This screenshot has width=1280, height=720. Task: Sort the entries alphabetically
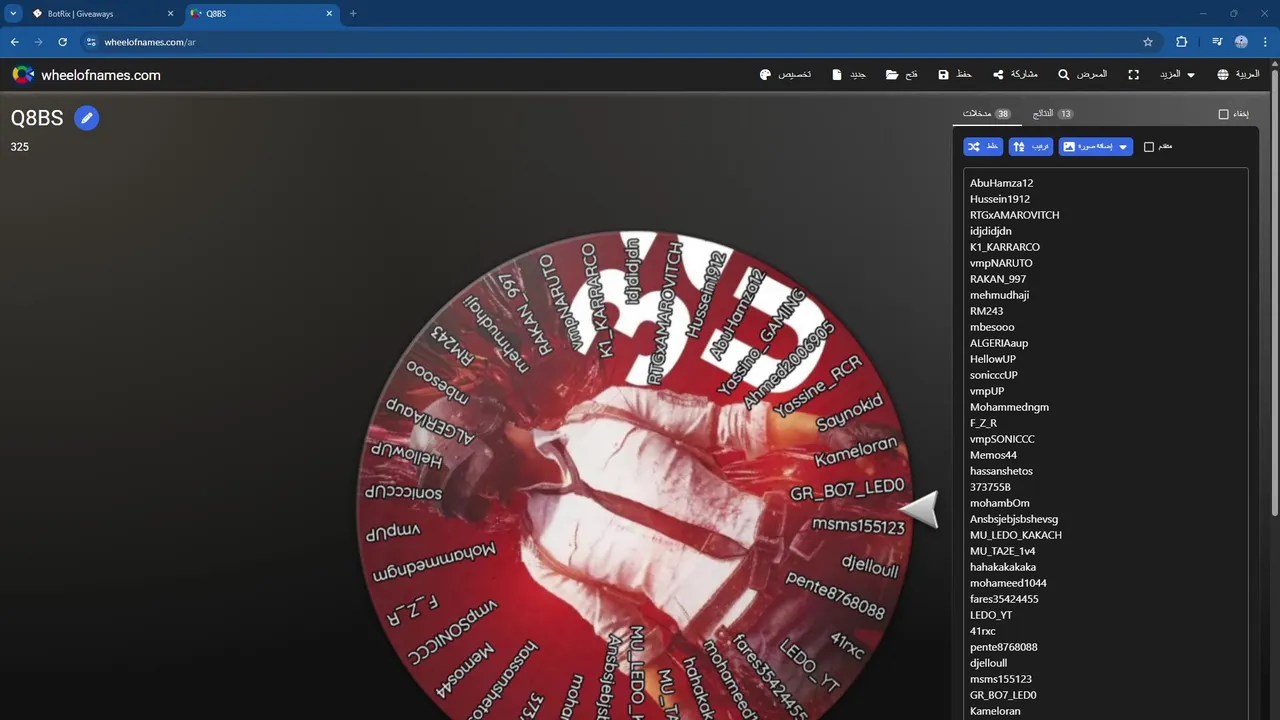tap(1031, 147)
